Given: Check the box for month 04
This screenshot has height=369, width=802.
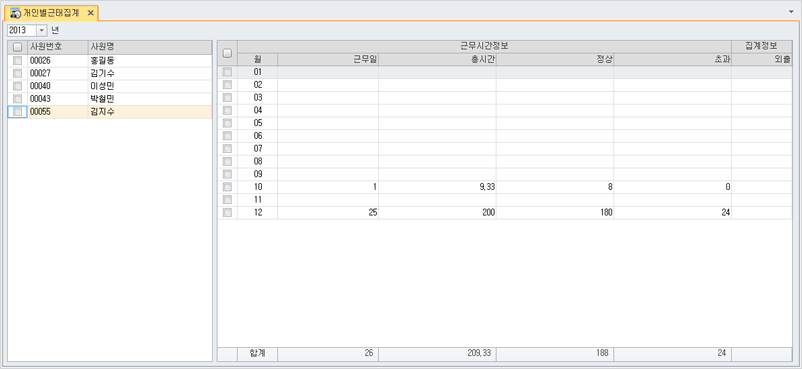Looking at the screenshot, I should click(228, 111).
